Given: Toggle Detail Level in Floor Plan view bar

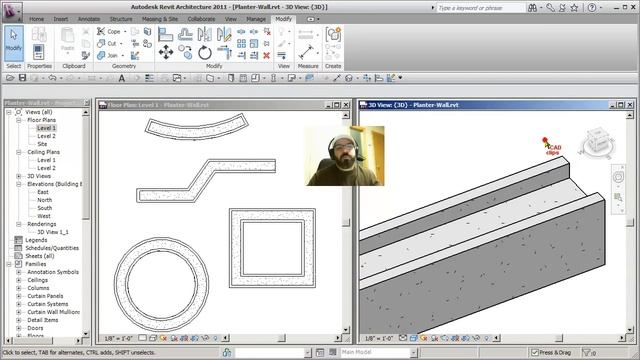Looking at the screenshot, I should click(x=142, y=338).
